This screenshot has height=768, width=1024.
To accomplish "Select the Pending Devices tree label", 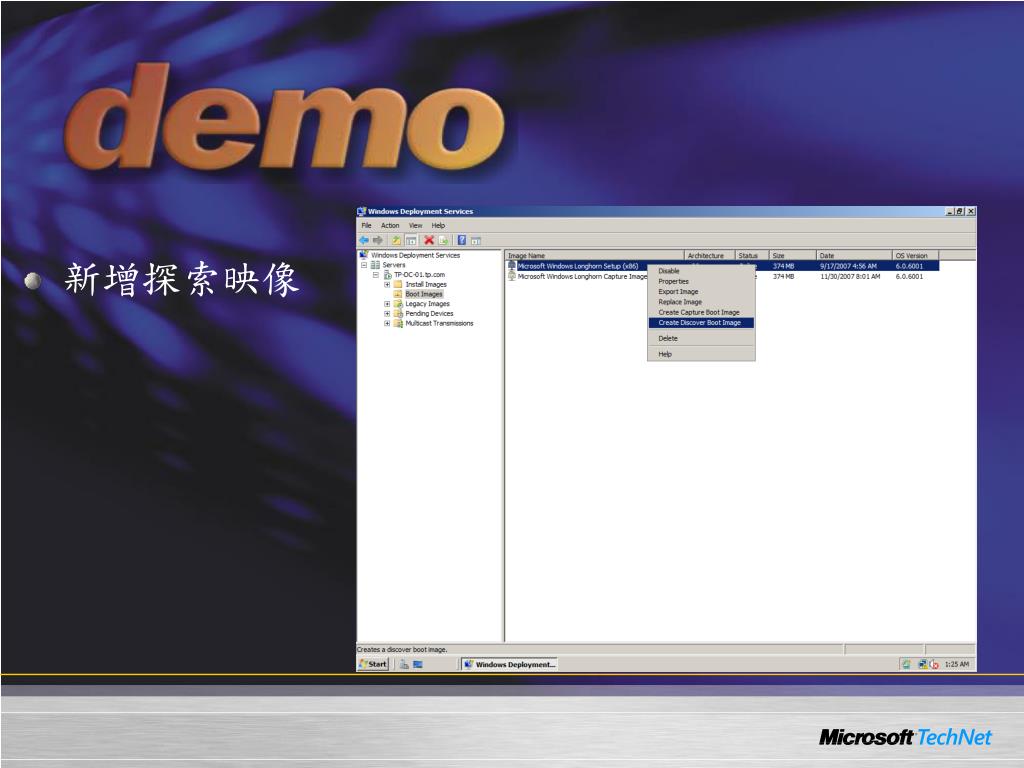I will coord(429,313).
